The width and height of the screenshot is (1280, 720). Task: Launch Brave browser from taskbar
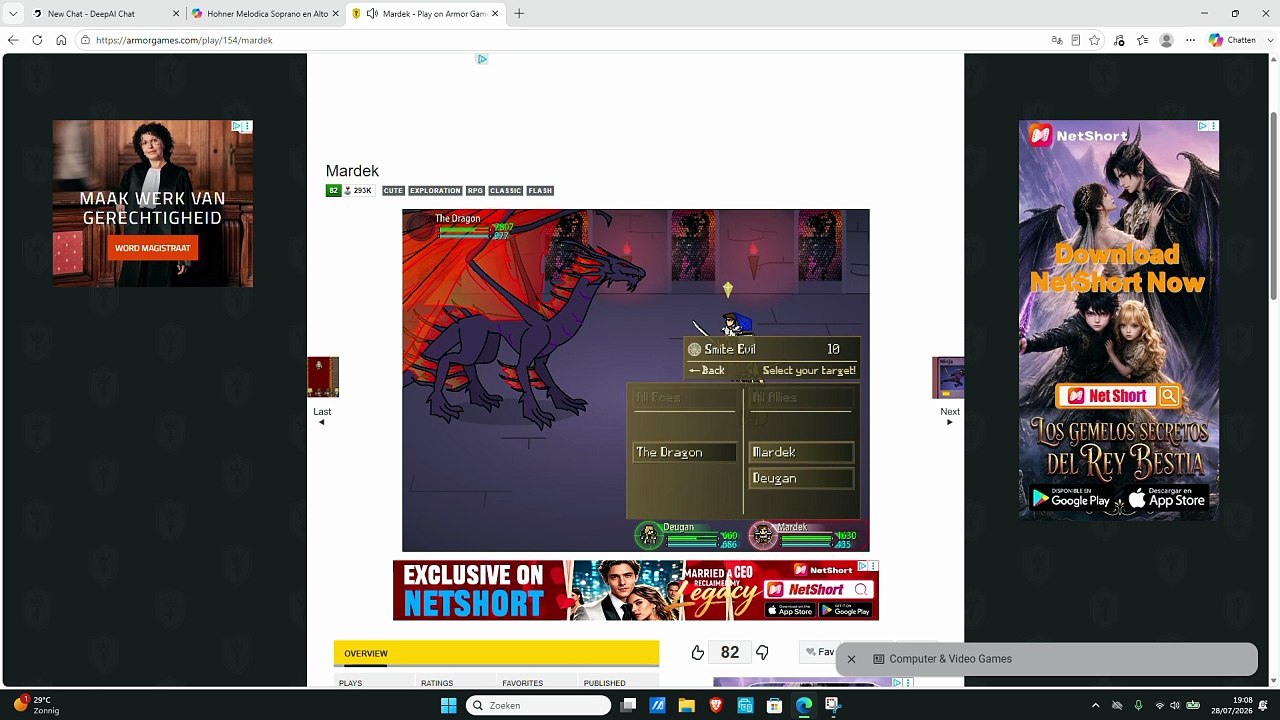(x=715, y=705)
